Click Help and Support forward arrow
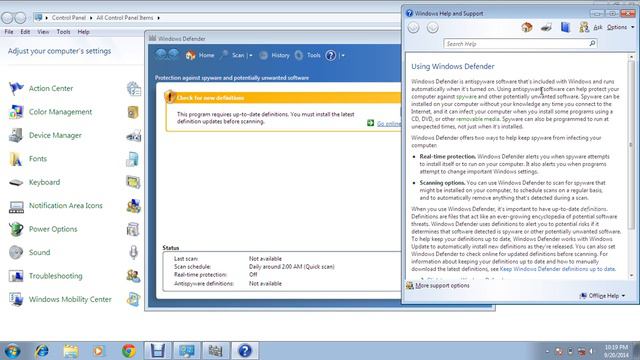Image resolution: width=640 pixels, height=360 pixels. (433, 28)
